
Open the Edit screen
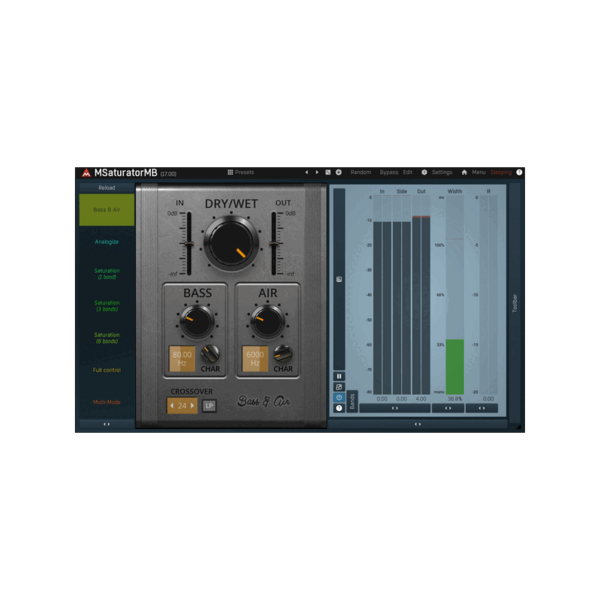(408, 173)
